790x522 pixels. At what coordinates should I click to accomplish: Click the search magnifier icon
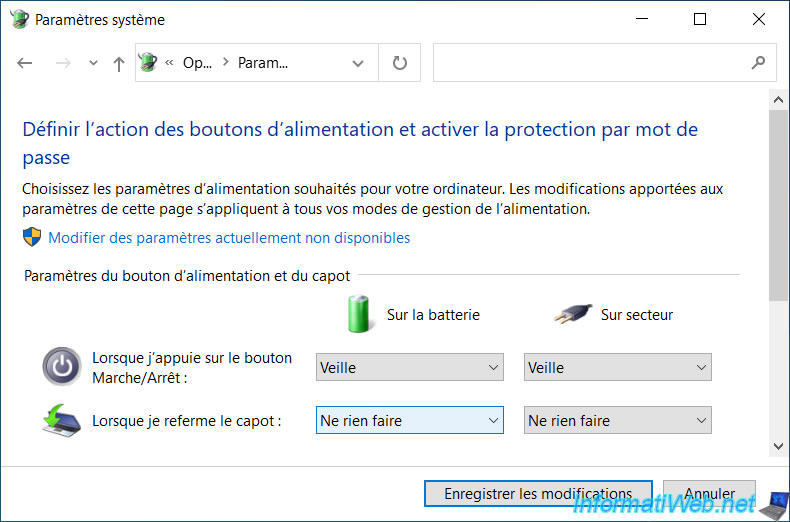(x=758, y=62)
